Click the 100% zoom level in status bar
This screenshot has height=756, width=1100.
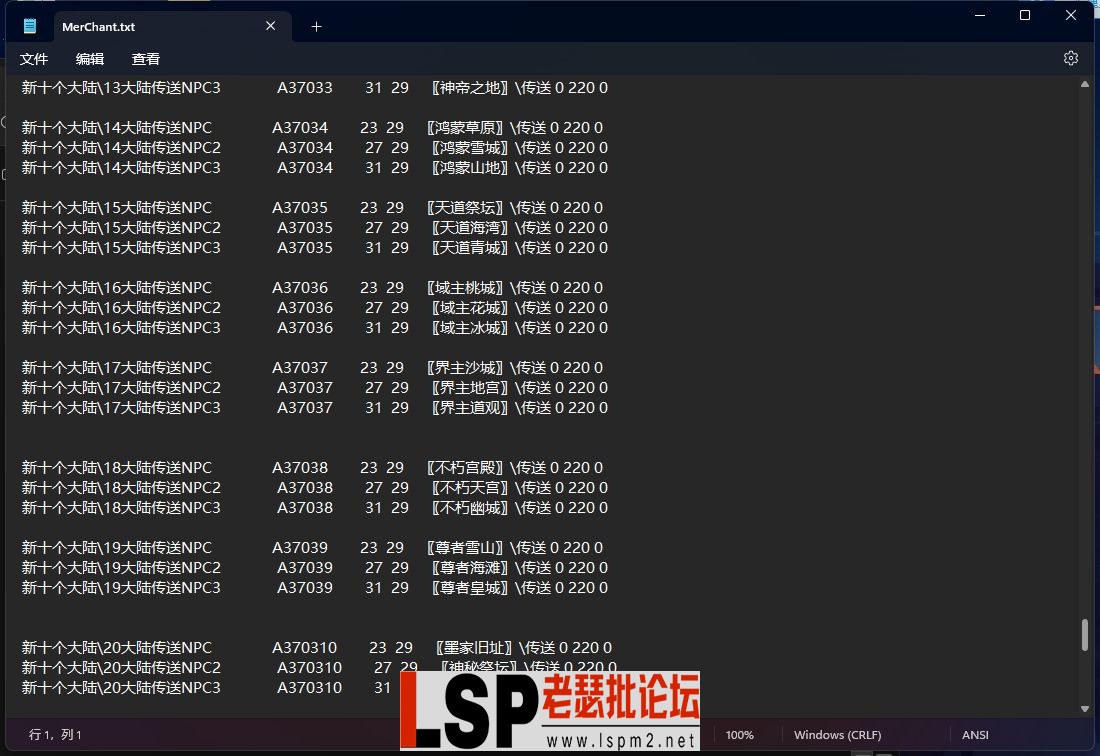coord(739,735)
